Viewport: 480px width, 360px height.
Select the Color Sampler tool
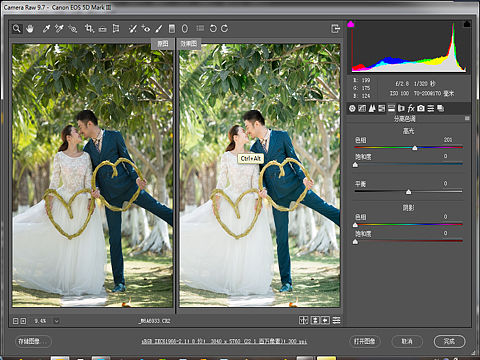coord(59,29)
